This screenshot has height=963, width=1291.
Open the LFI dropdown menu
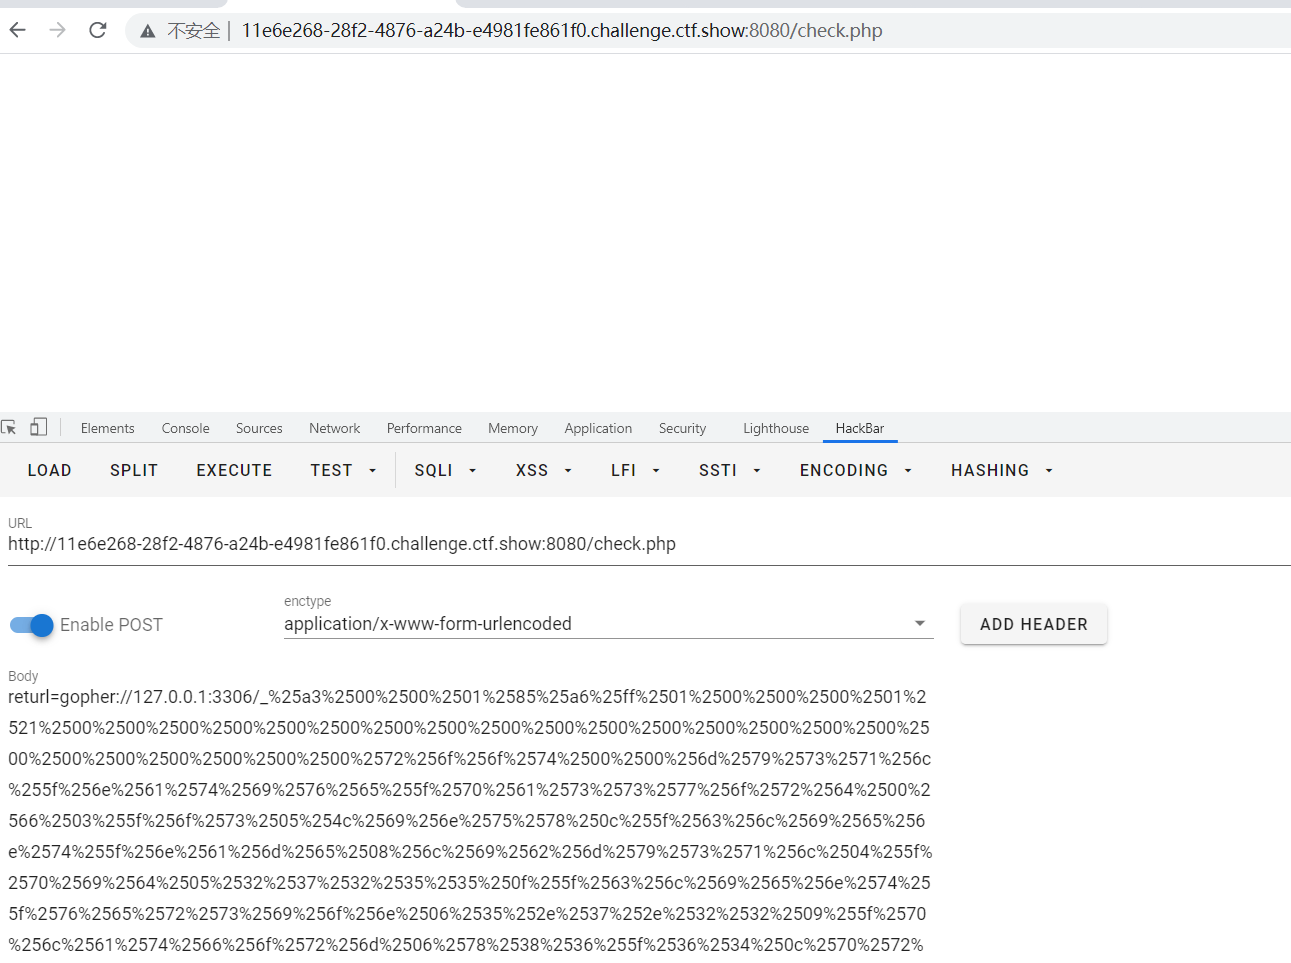point(635,470)
